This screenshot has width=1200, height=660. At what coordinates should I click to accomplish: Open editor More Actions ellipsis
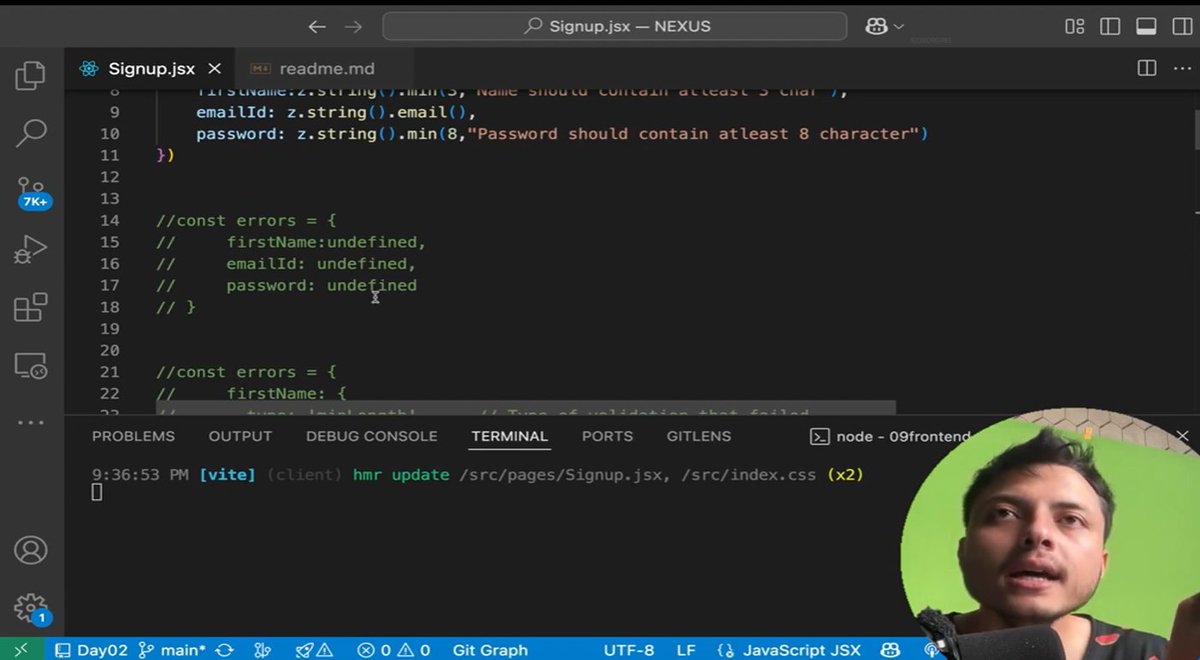1181,68
